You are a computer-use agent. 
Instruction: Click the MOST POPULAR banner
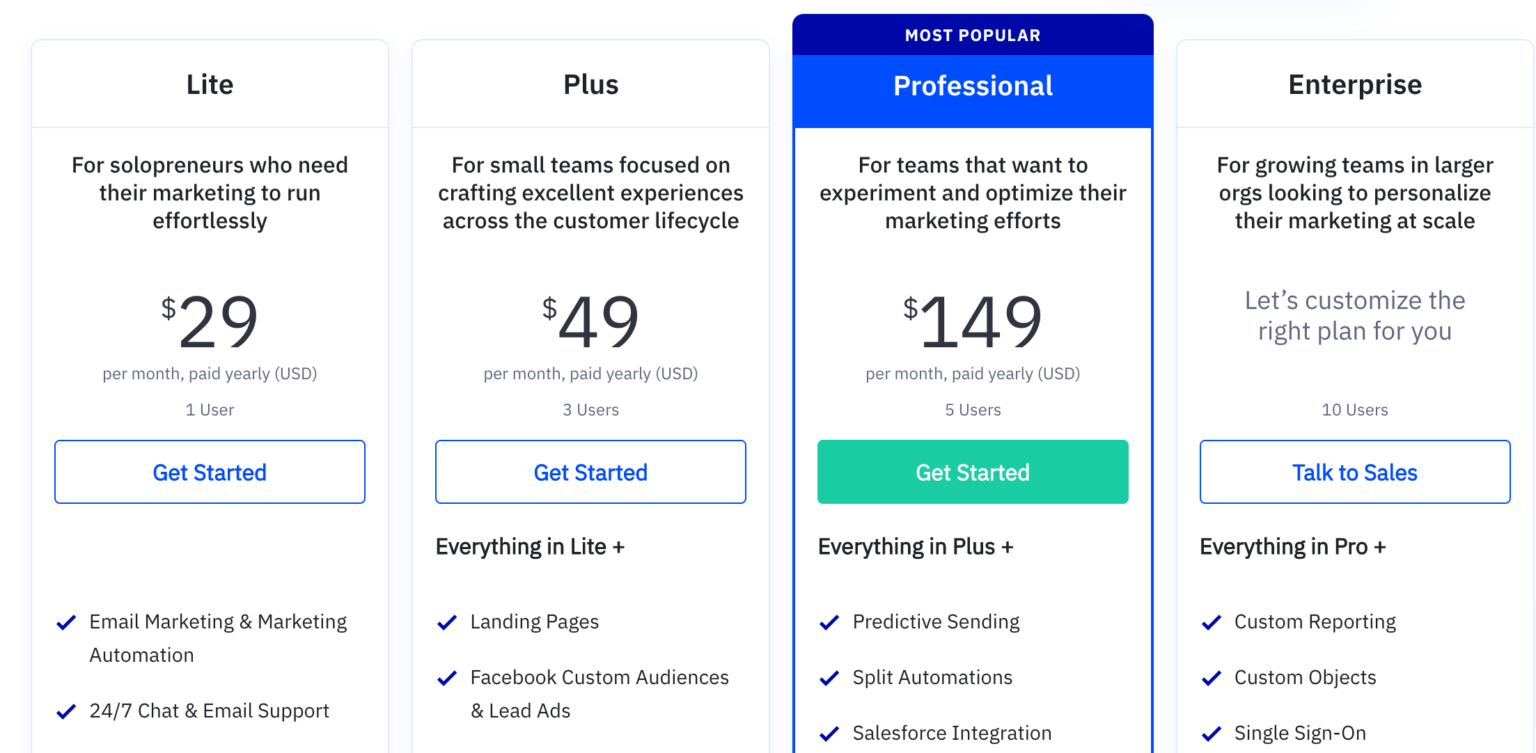point(972,34)
